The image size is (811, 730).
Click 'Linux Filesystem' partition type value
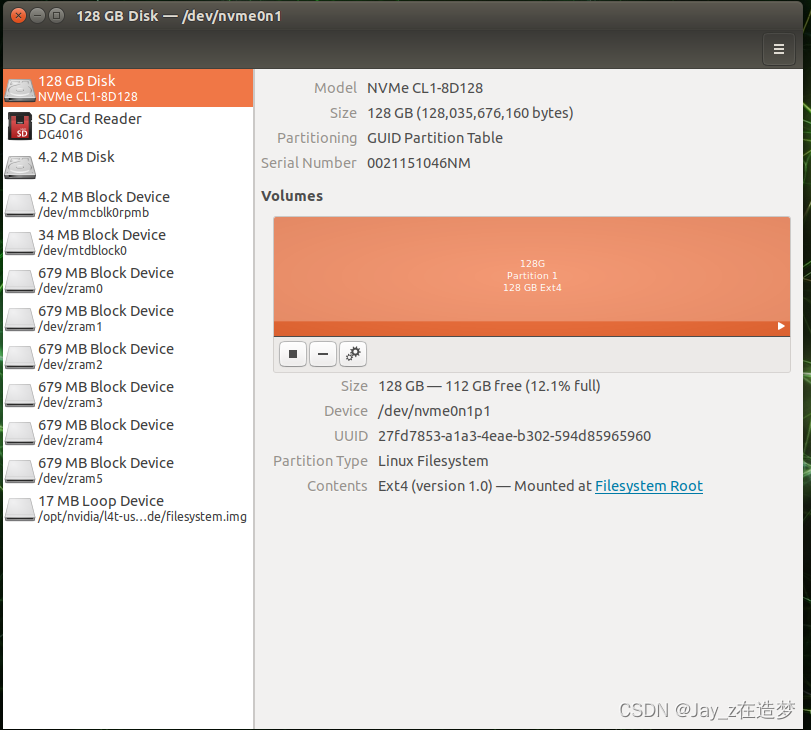click(x=433, y=461)
